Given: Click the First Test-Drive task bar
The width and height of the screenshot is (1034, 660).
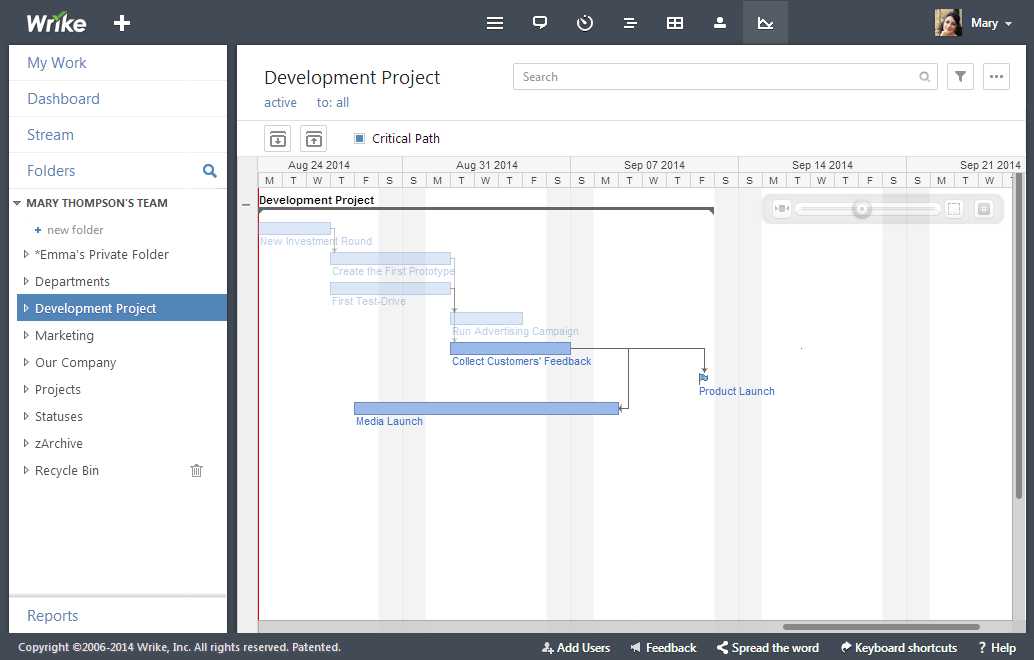Looking at the screenshot, I should click(390, 288).
